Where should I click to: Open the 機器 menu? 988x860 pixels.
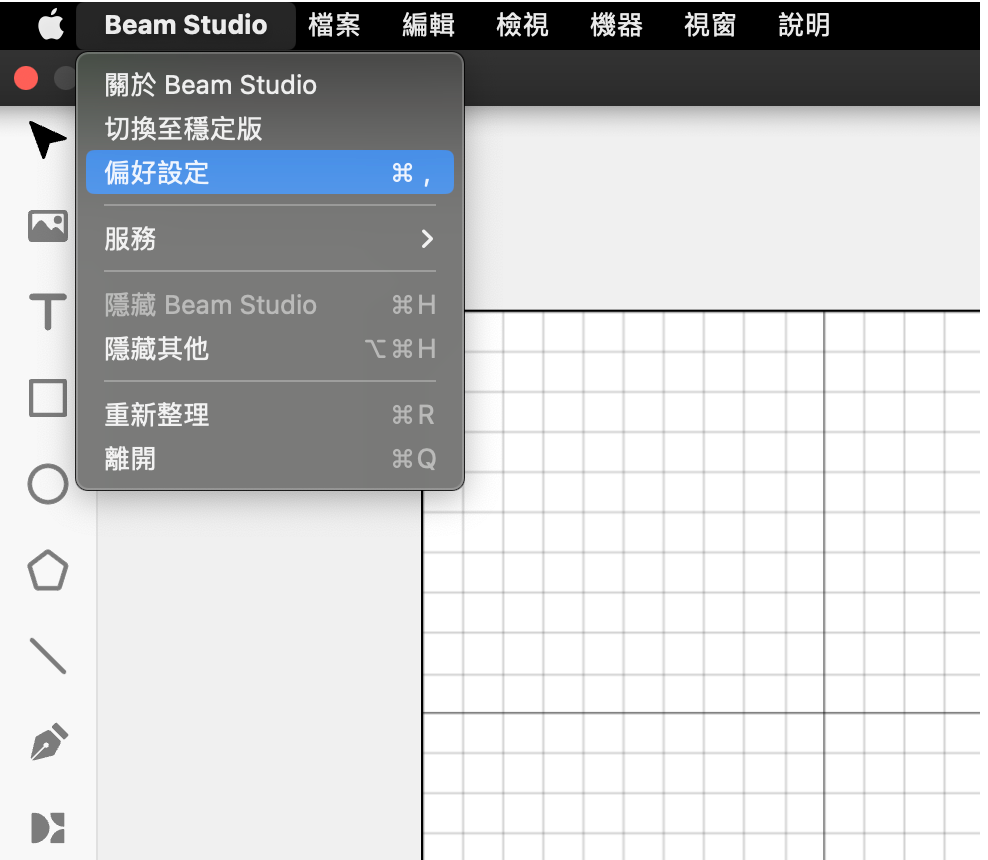(616, 25)
